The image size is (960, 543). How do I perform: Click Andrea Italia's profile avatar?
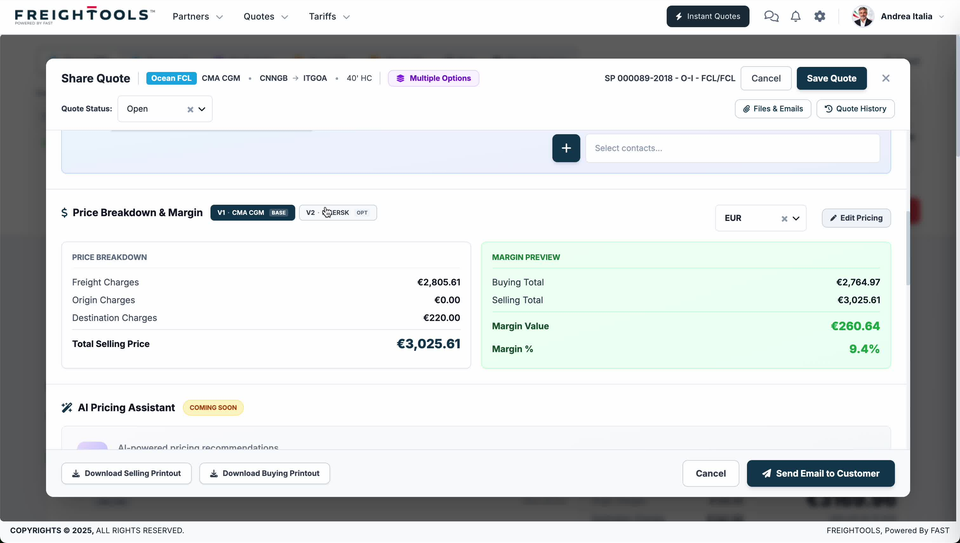pos(863,17)
